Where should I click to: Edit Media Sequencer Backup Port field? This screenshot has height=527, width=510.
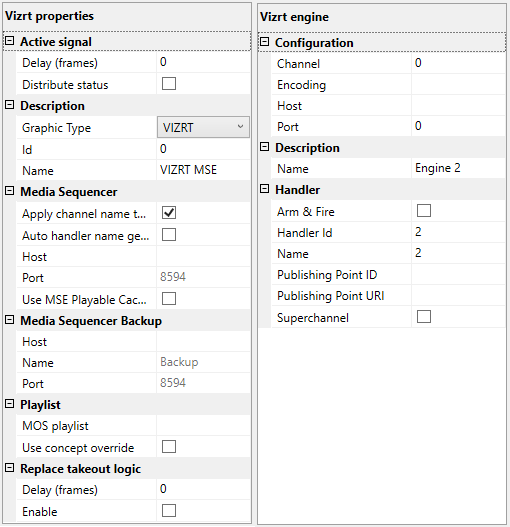(203, 383)
